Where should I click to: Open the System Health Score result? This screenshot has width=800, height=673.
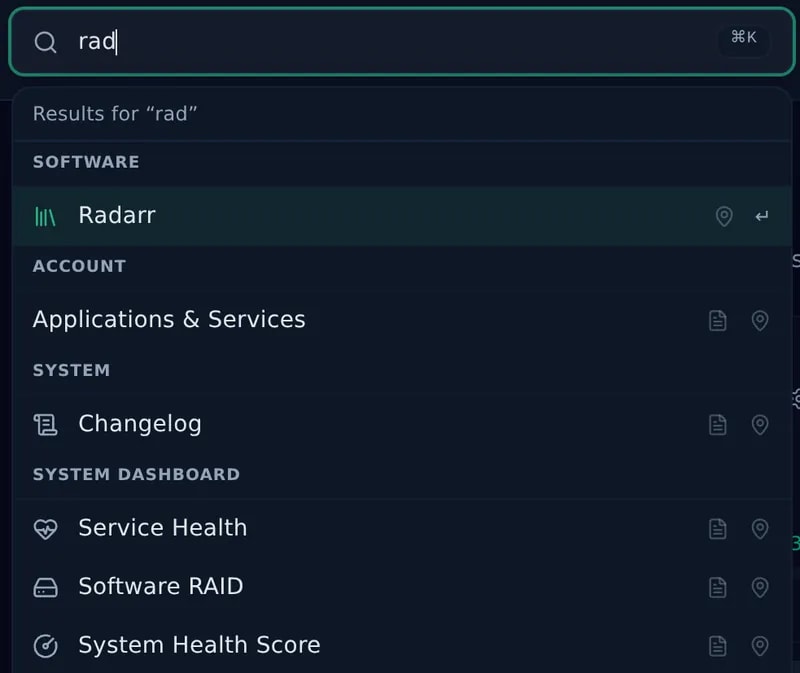(x=402, y=645)
